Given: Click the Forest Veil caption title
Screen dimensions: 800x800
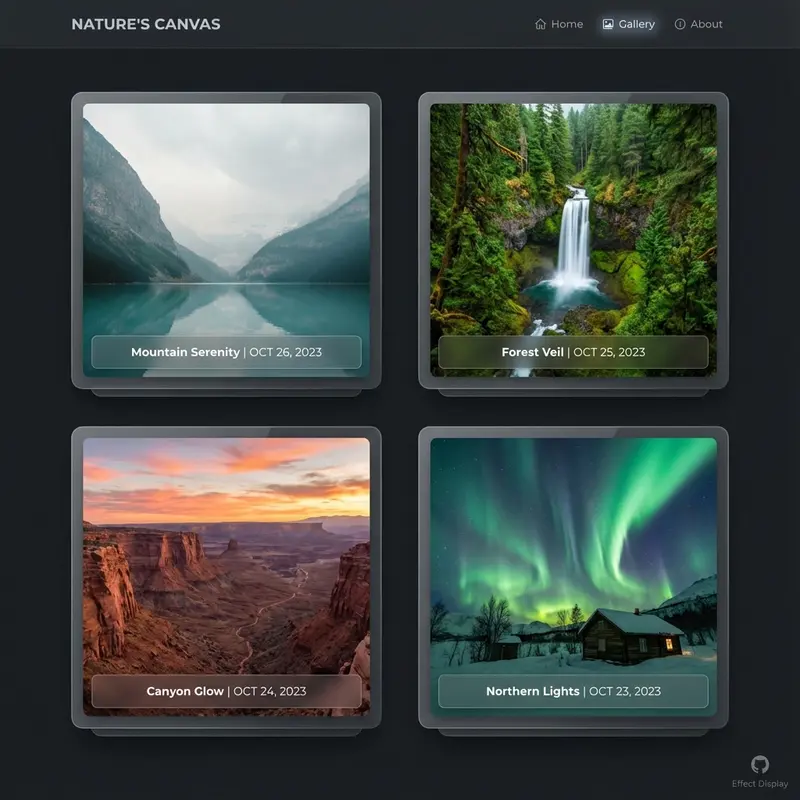Looking at the screenshot, I should pos(532,352).
